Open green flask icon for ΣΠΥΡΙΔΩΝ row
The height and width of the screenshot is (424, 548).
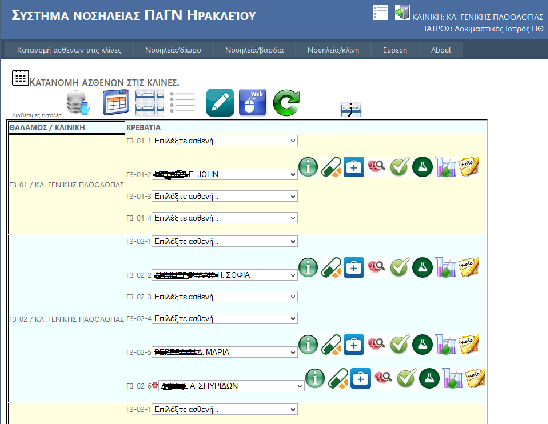click(x=429, y=379)
